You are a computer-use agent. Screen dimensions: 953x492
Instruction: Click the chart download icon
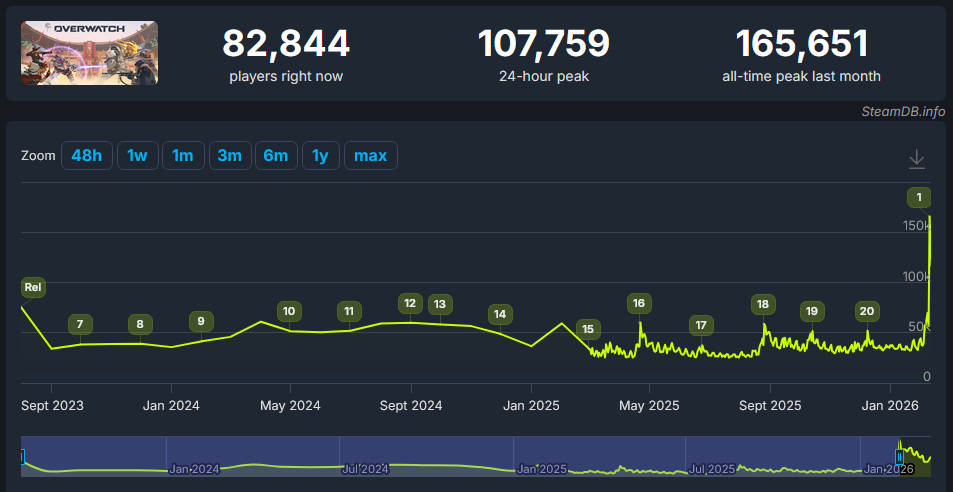[916, 159]
